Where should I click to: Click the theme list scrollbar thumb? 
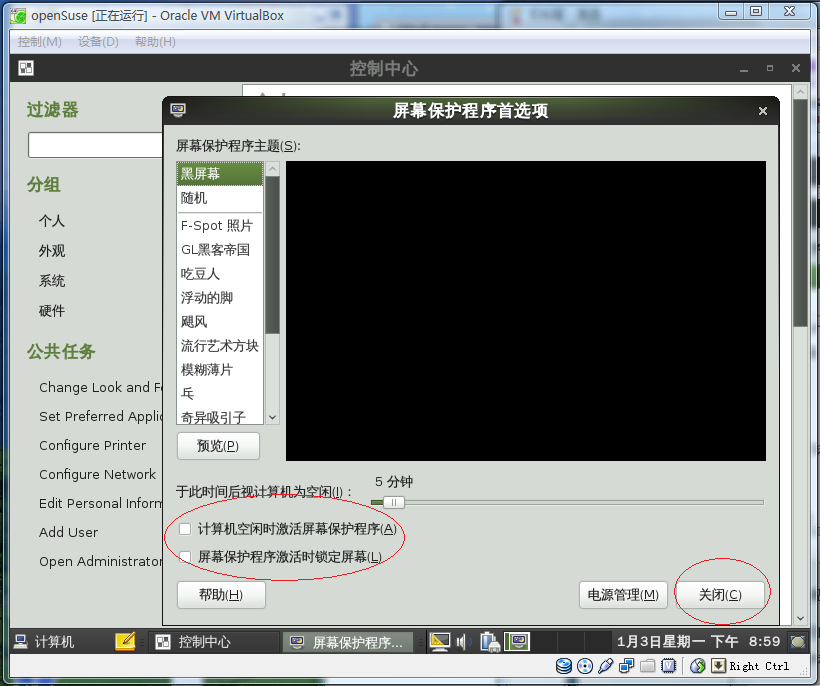coord(272,255)
